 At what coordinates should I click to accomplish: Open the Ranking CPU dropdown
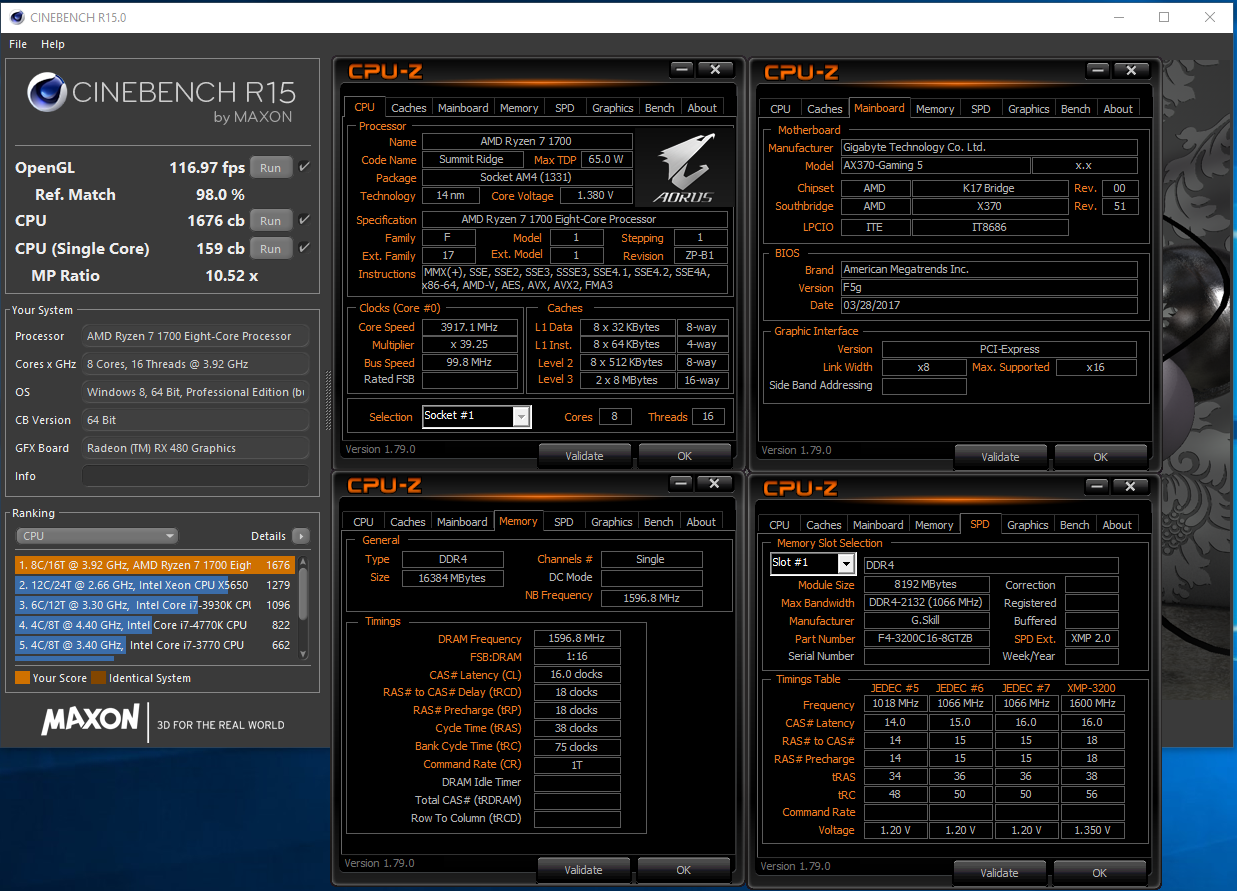pyautogui.click(x=96, y=536)
